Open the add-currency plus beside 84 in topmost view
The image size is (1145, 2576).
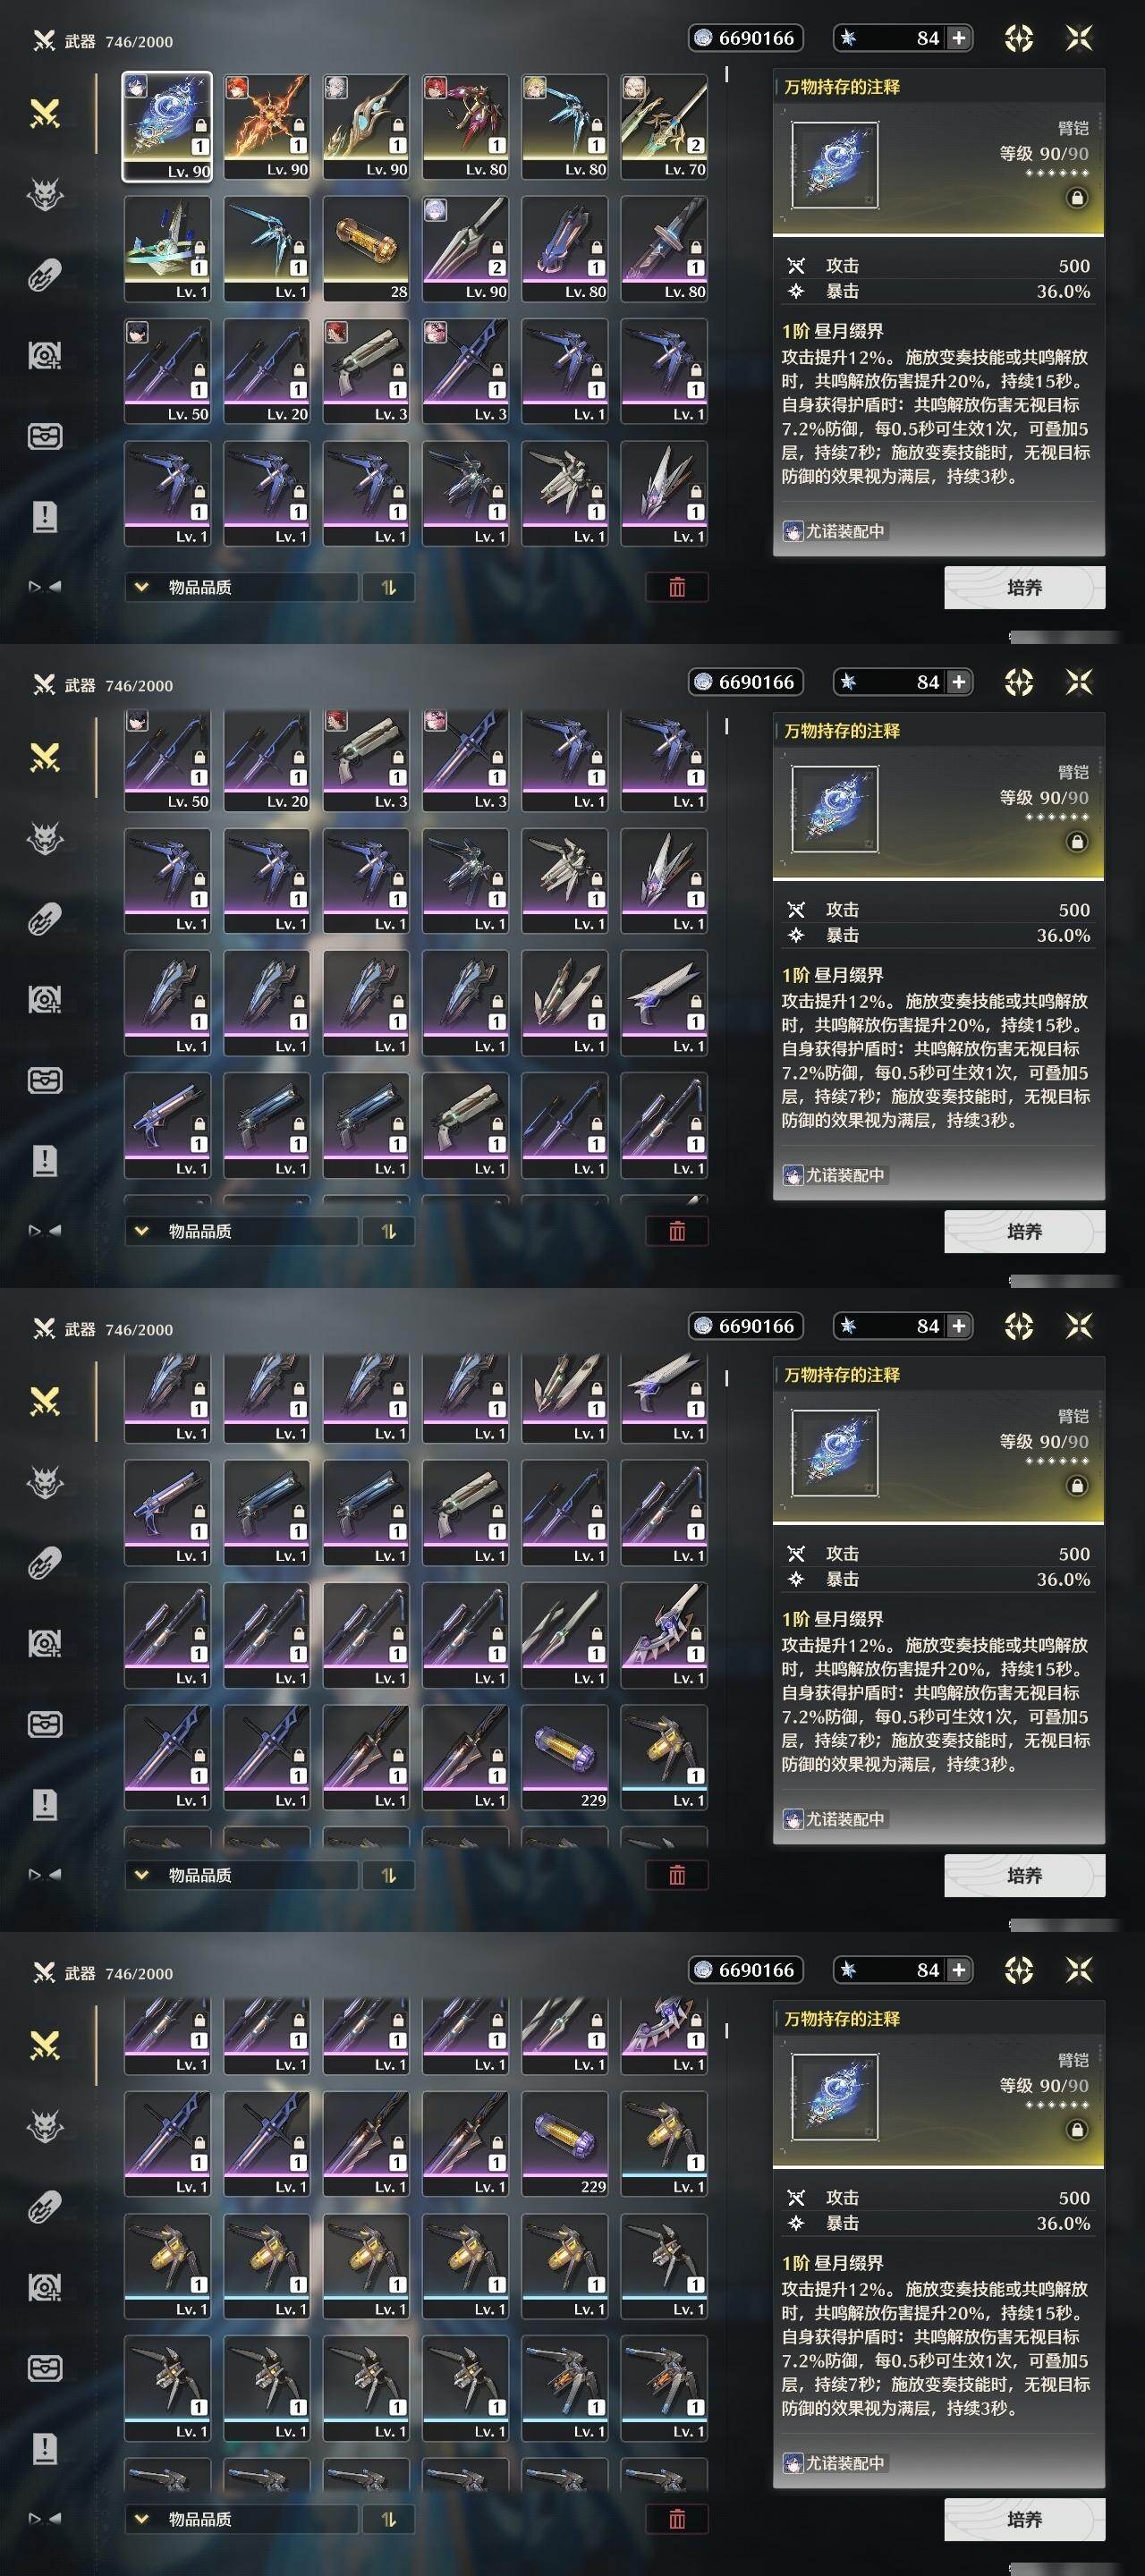pyautogui.click(x=958, y=38)
